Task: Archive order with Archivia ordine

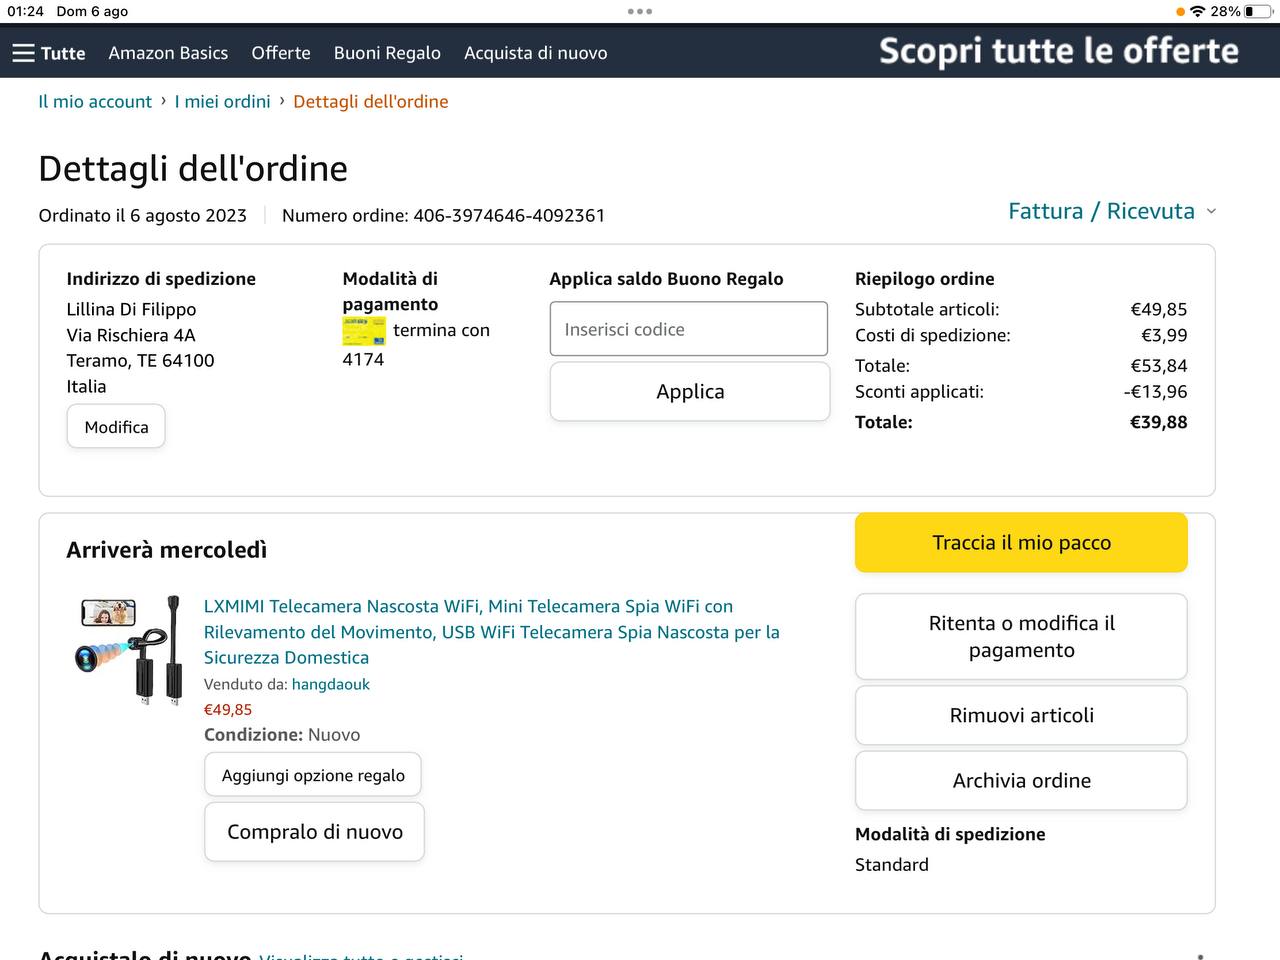Action: [1021, 781]
